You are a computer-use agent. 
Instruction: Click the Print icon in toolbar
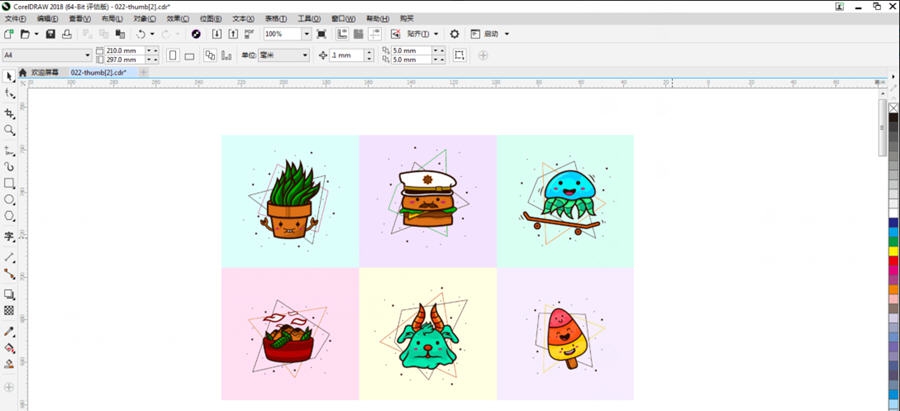(x=66, y=34)
